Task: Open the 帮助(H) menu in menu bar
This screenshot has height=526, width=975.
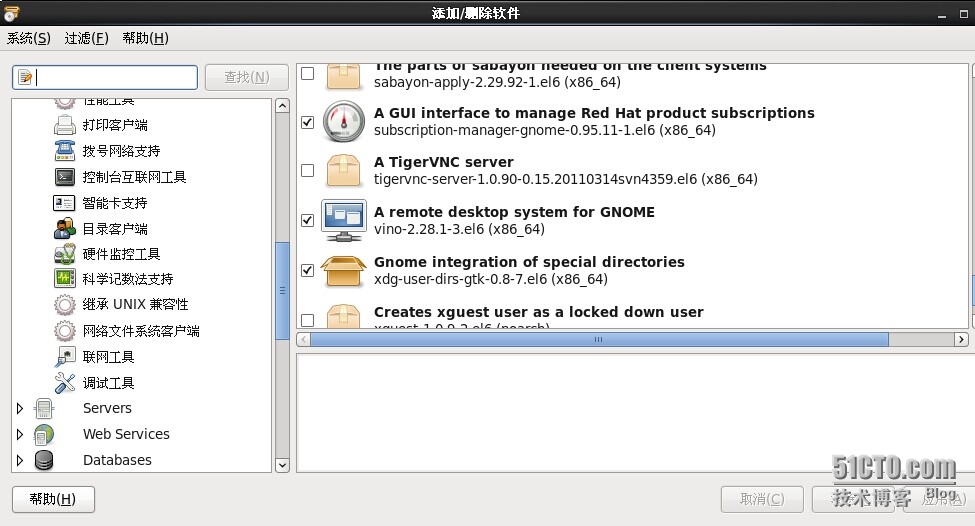Action: [x=146, y=39]
